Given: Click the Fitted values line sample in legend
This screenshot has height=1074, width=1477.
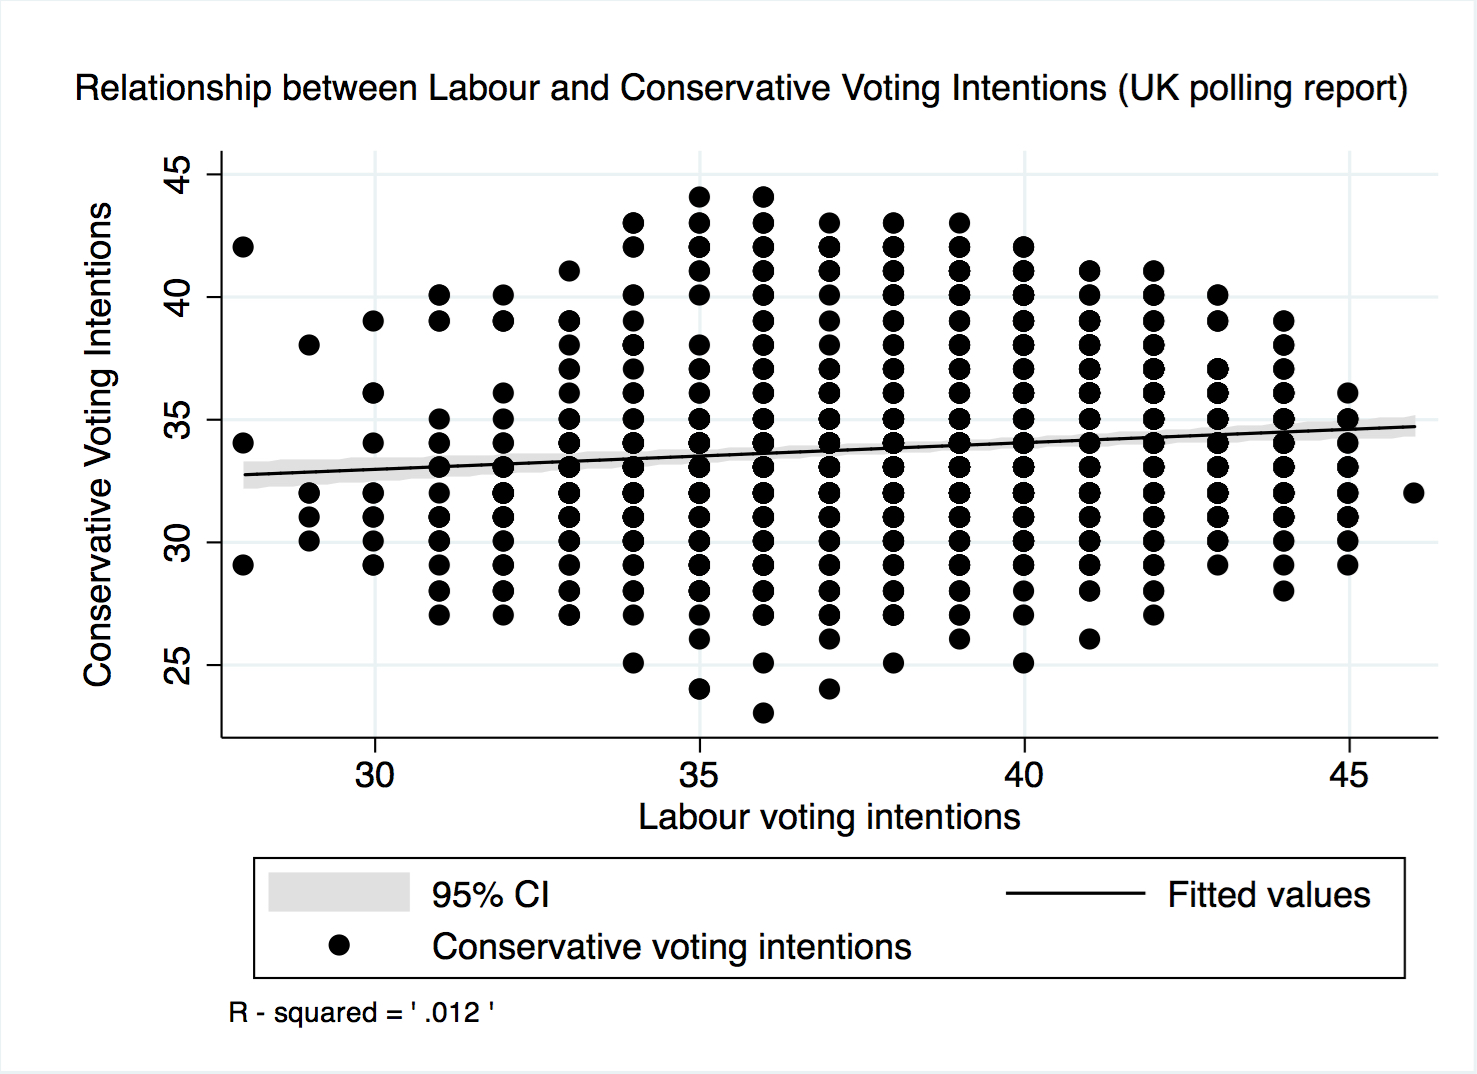Looking at the screenshot, I should (1075, 893).
